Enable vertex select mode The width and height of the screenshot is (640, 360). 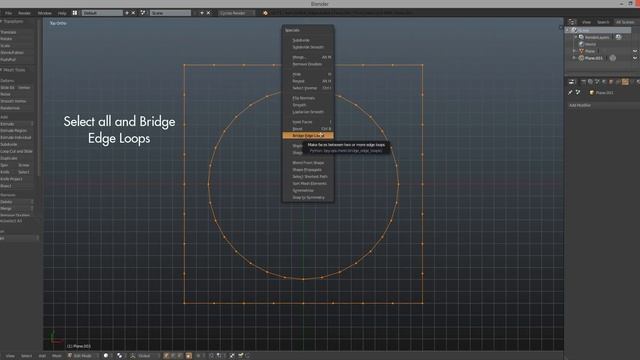[166, 356]
